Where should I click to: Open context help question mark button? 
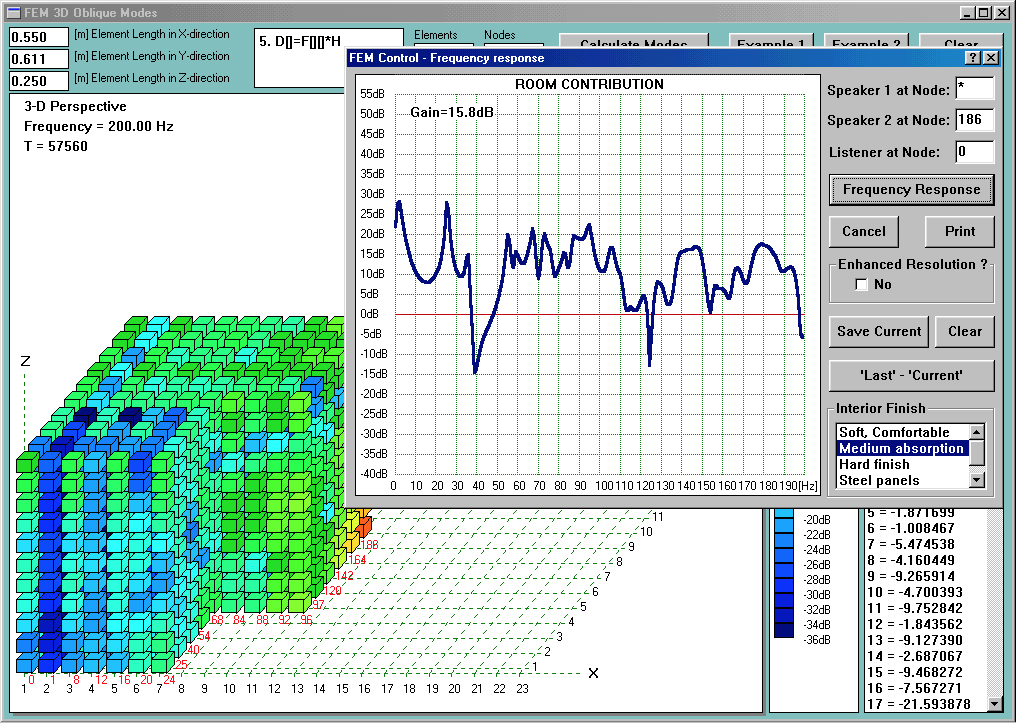pos(973,58)
